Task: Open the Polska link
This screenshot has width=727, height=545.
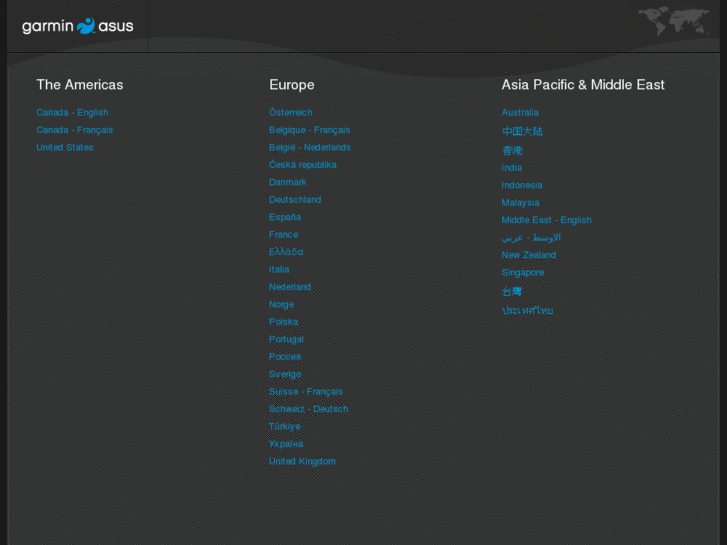Action: 283,321
